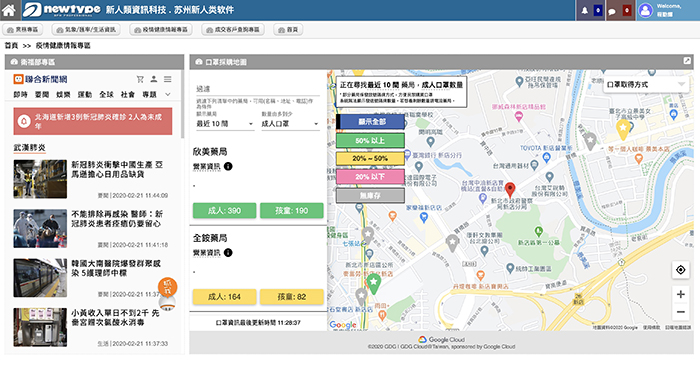Go to the home icon in header

click(x=8, y=10)
